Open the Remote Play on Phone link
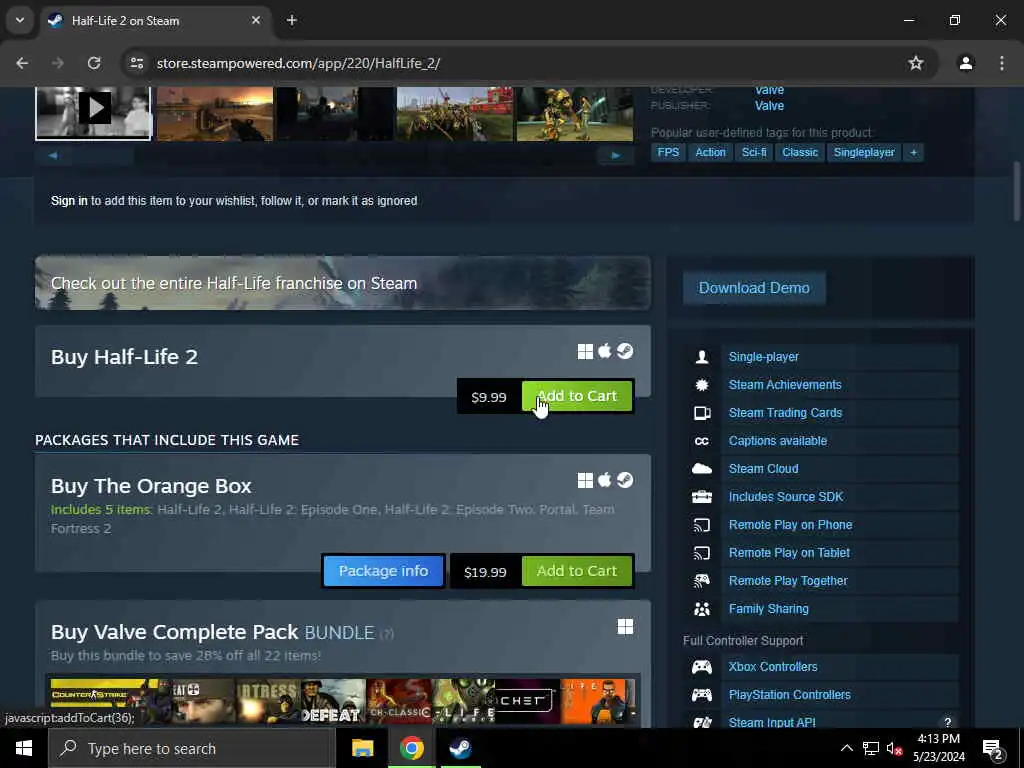Image resolution: width=1024 pixels, height=768 pixels. 790,525
